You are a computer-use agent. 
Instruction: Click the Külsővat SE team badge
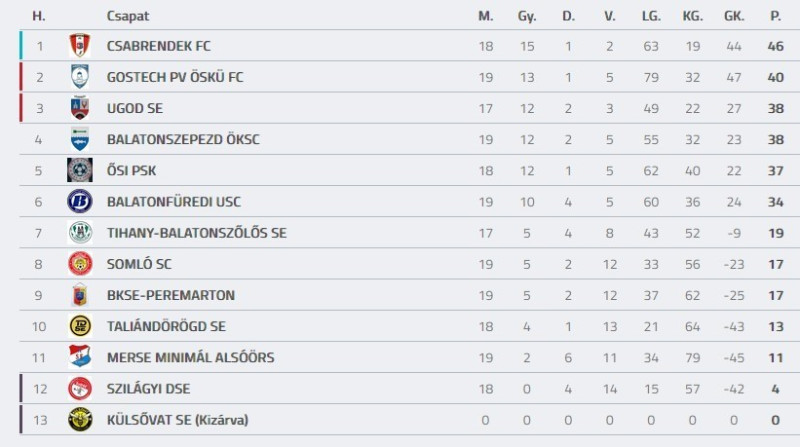(x=80, y=420)
